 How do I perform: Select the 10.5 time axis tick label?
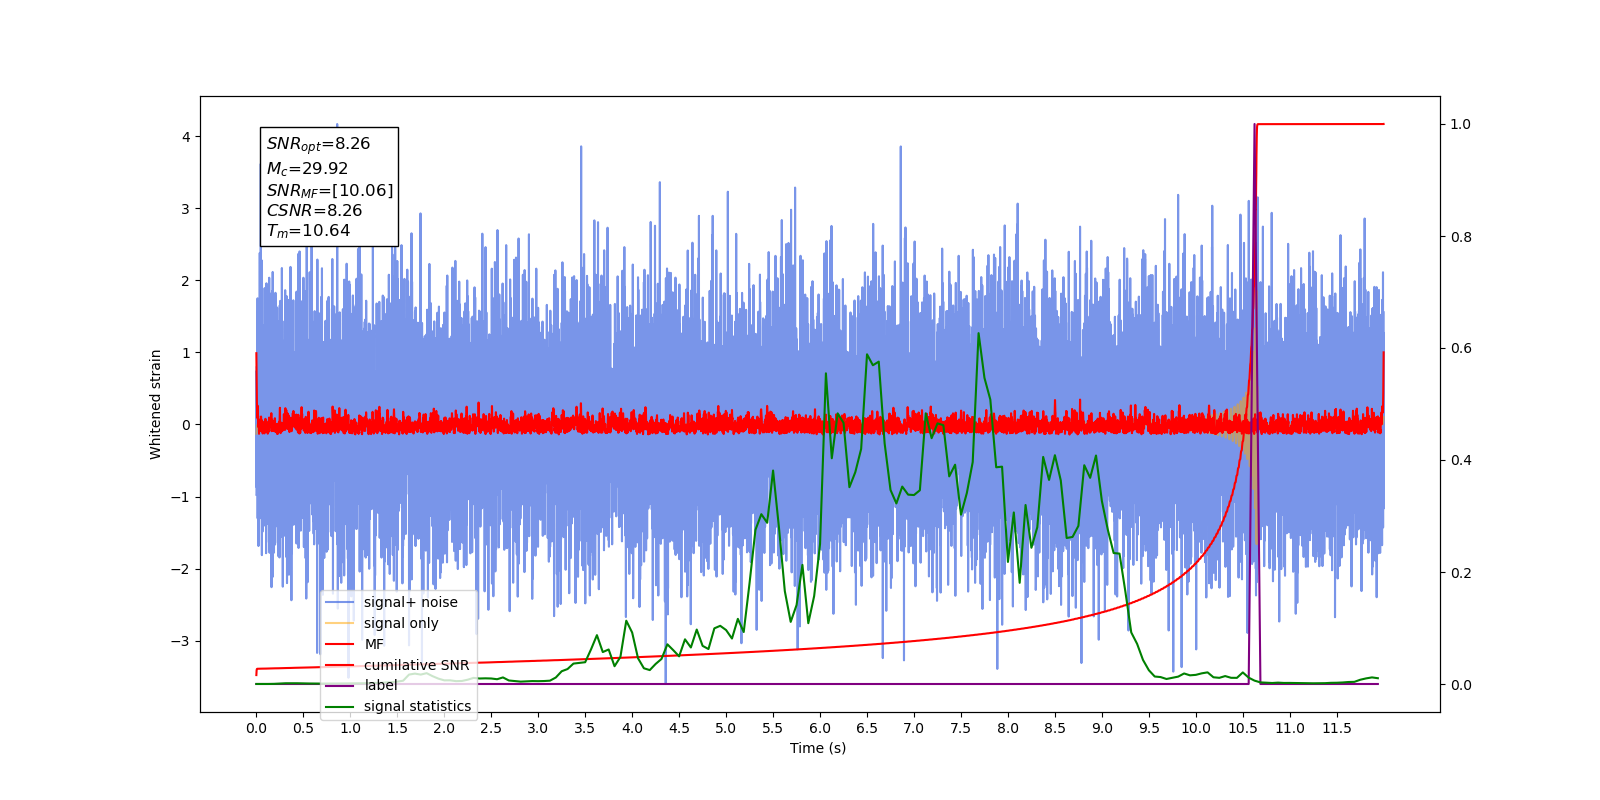click(x=1243, y=728)
